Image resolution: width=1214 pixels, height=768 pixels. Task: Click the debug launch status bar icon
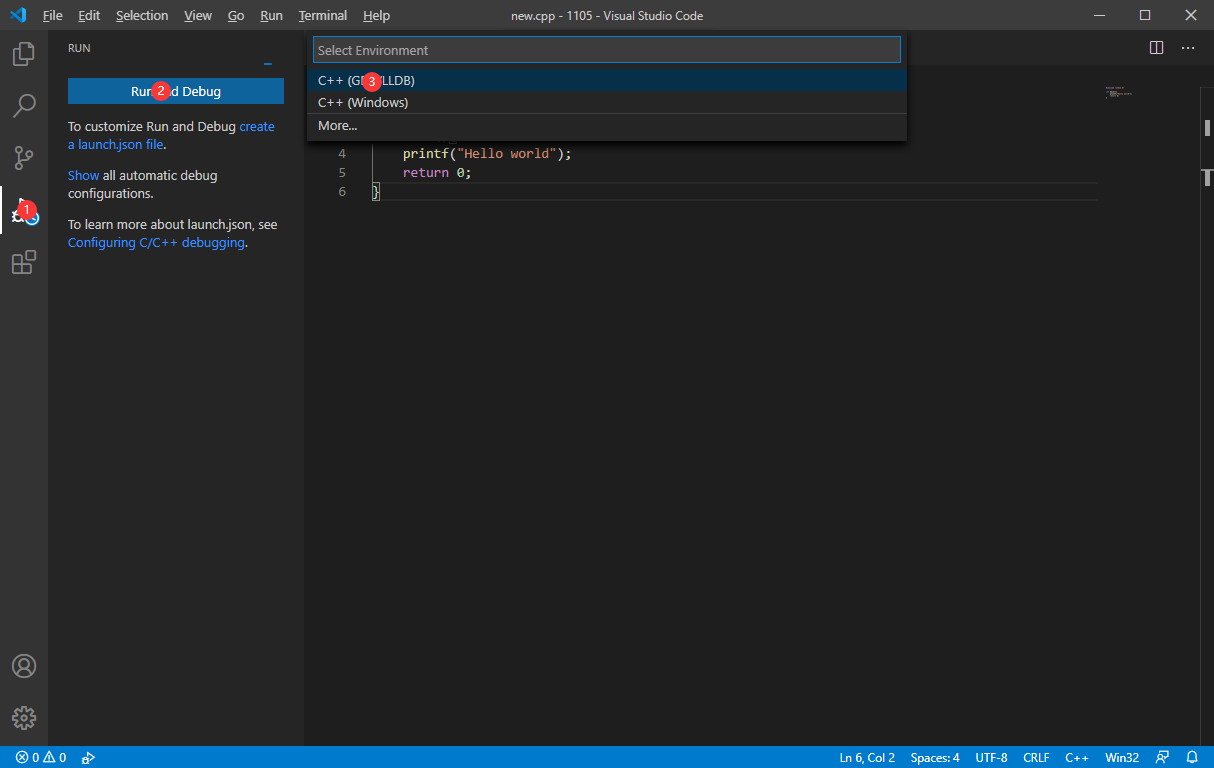click(89, 757)
